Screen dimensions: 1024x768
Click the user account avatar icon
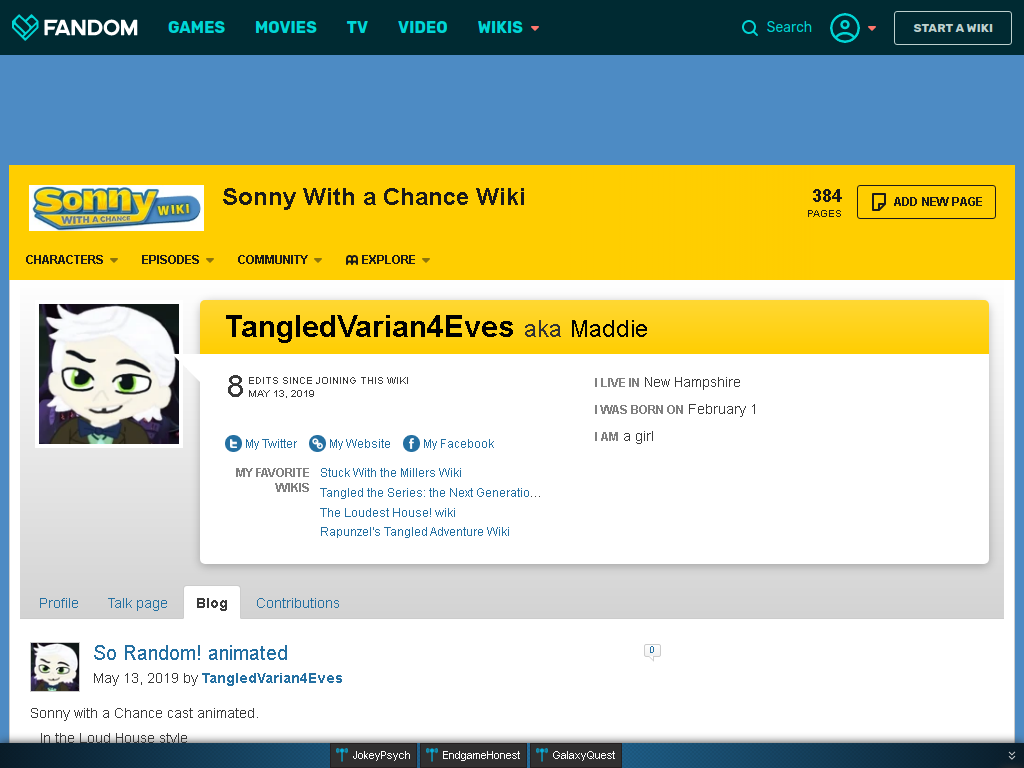coord(844,27)
